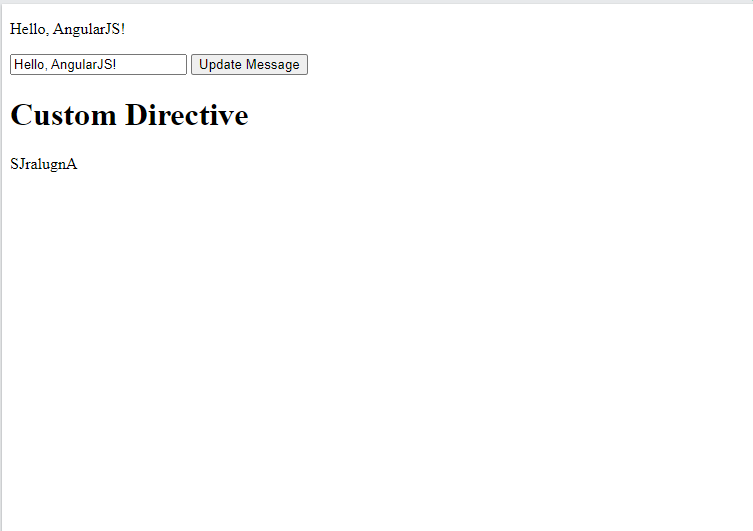
Task: Focus the message text input field
Action: click(98, 65)
